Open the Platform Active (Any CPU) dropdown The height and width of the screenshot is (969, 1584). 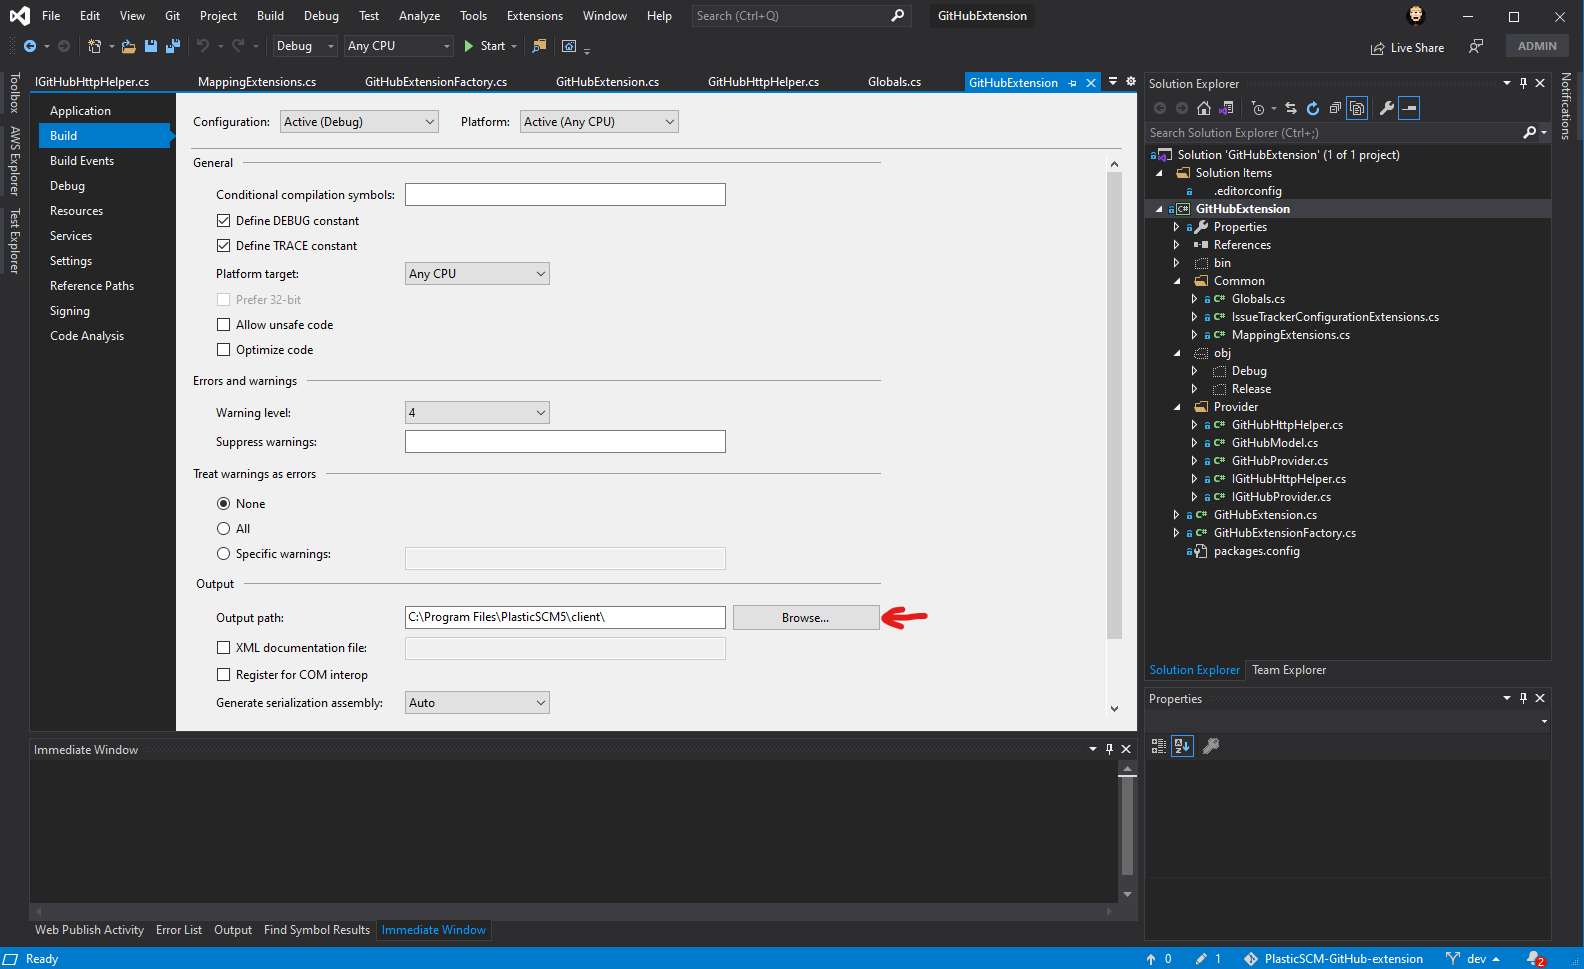tap(599, 122)
